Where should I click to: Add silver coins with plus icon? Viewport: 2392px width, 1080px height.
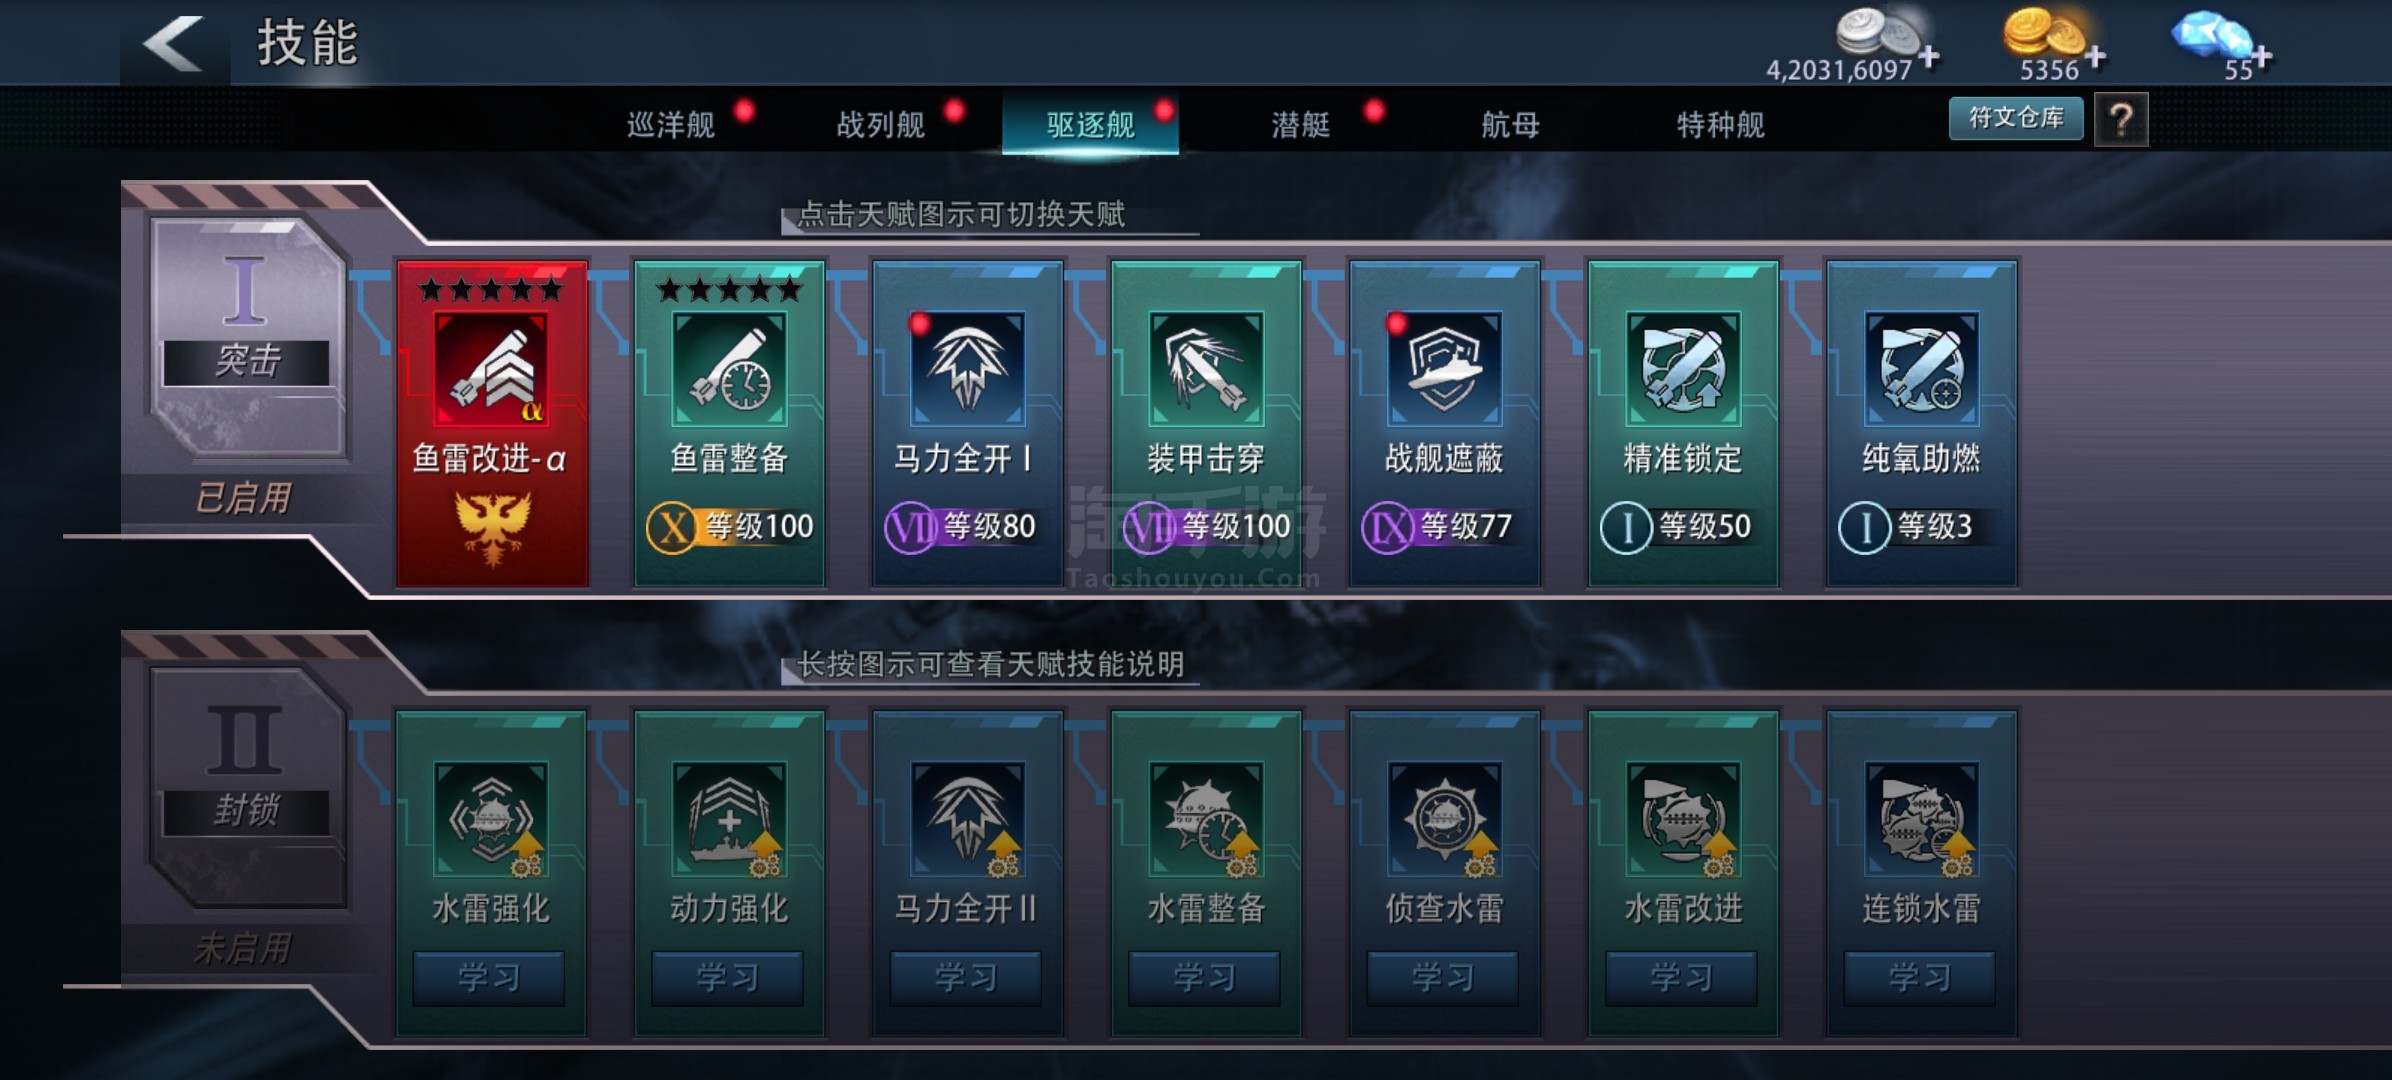point(1929,58)
